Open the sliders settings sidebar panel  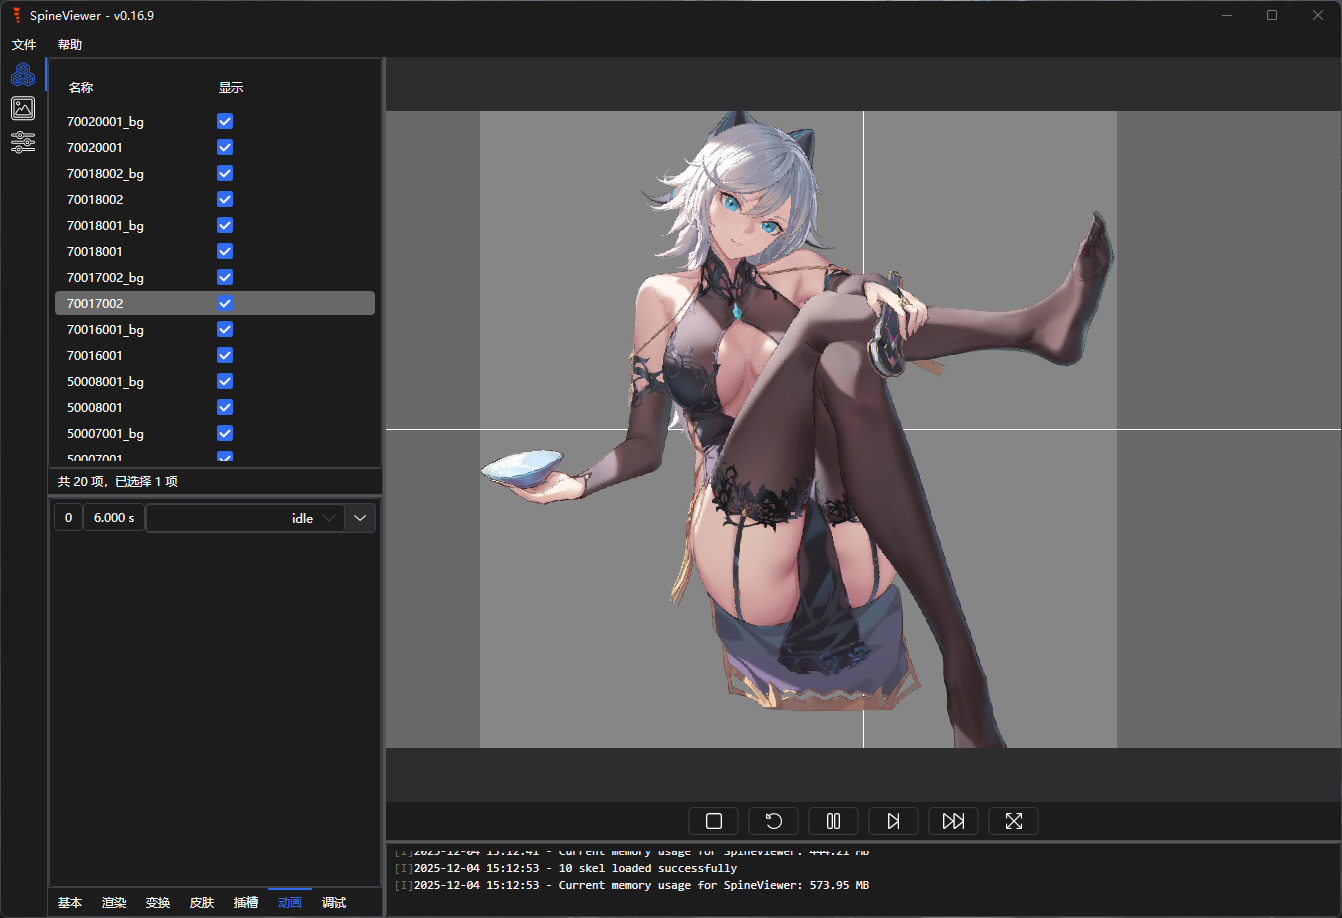click(x=23, y=142)
